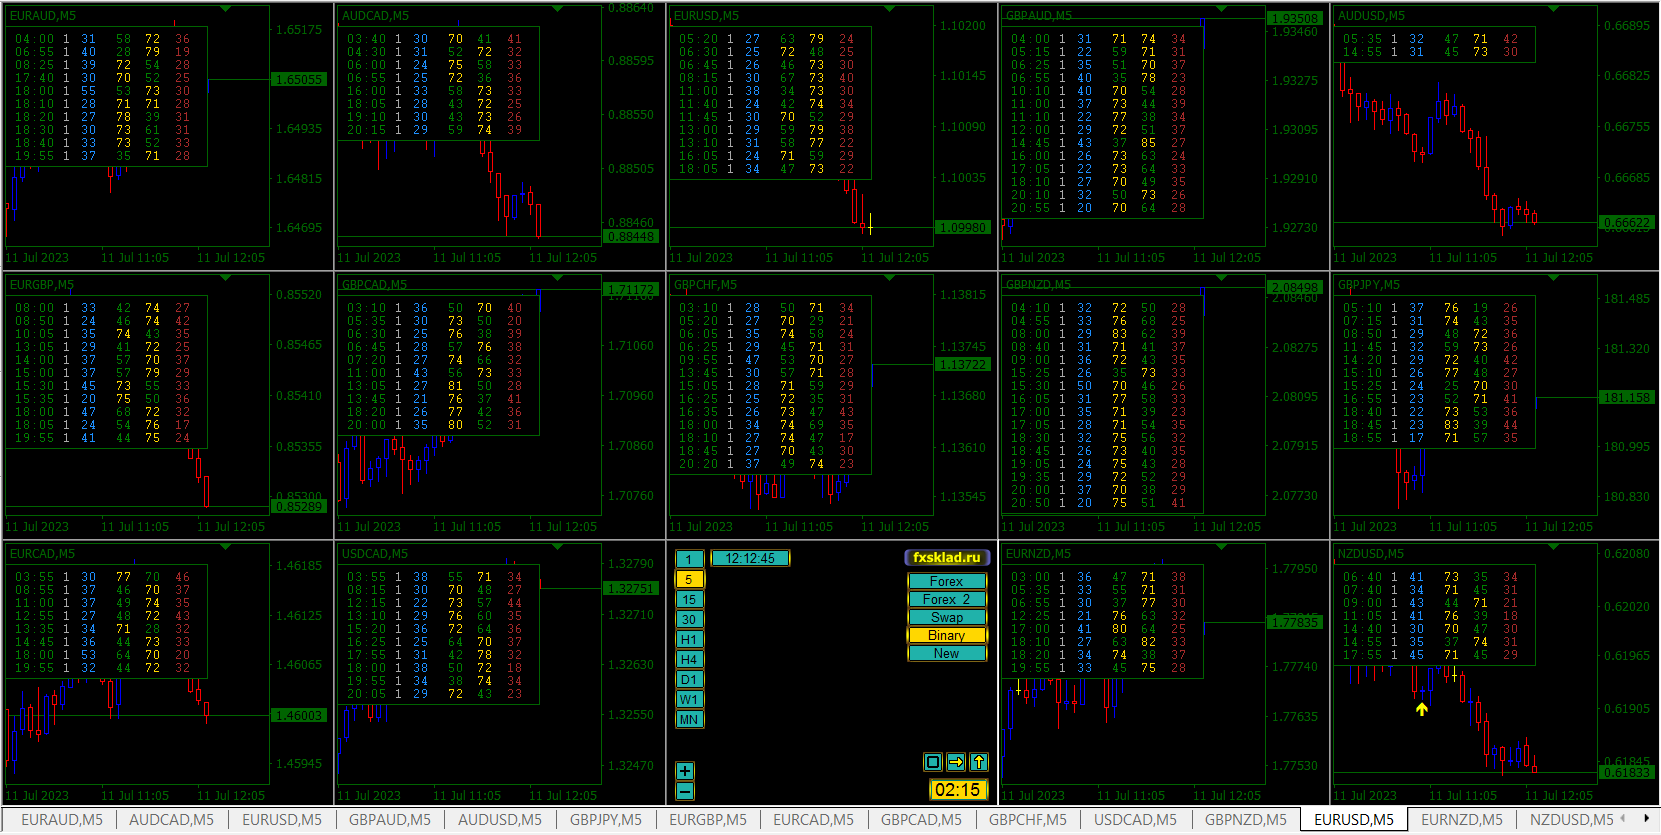Select the GBPCHF,M5 tab
The height and width of the screenshot is (835, 1661).
[1027, 820]
